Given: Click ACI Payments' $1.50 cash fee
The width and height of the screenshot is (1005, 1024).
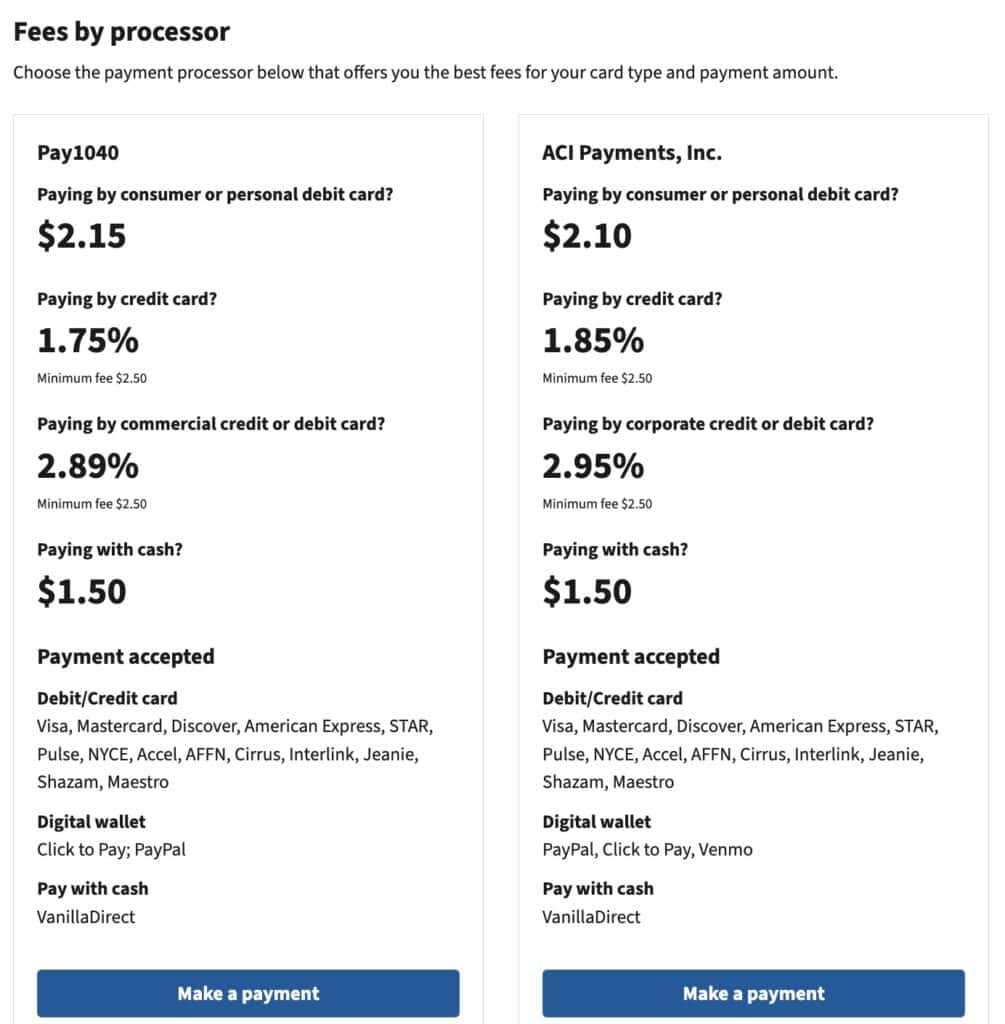Looking at the screenshot, I should 587,591.
